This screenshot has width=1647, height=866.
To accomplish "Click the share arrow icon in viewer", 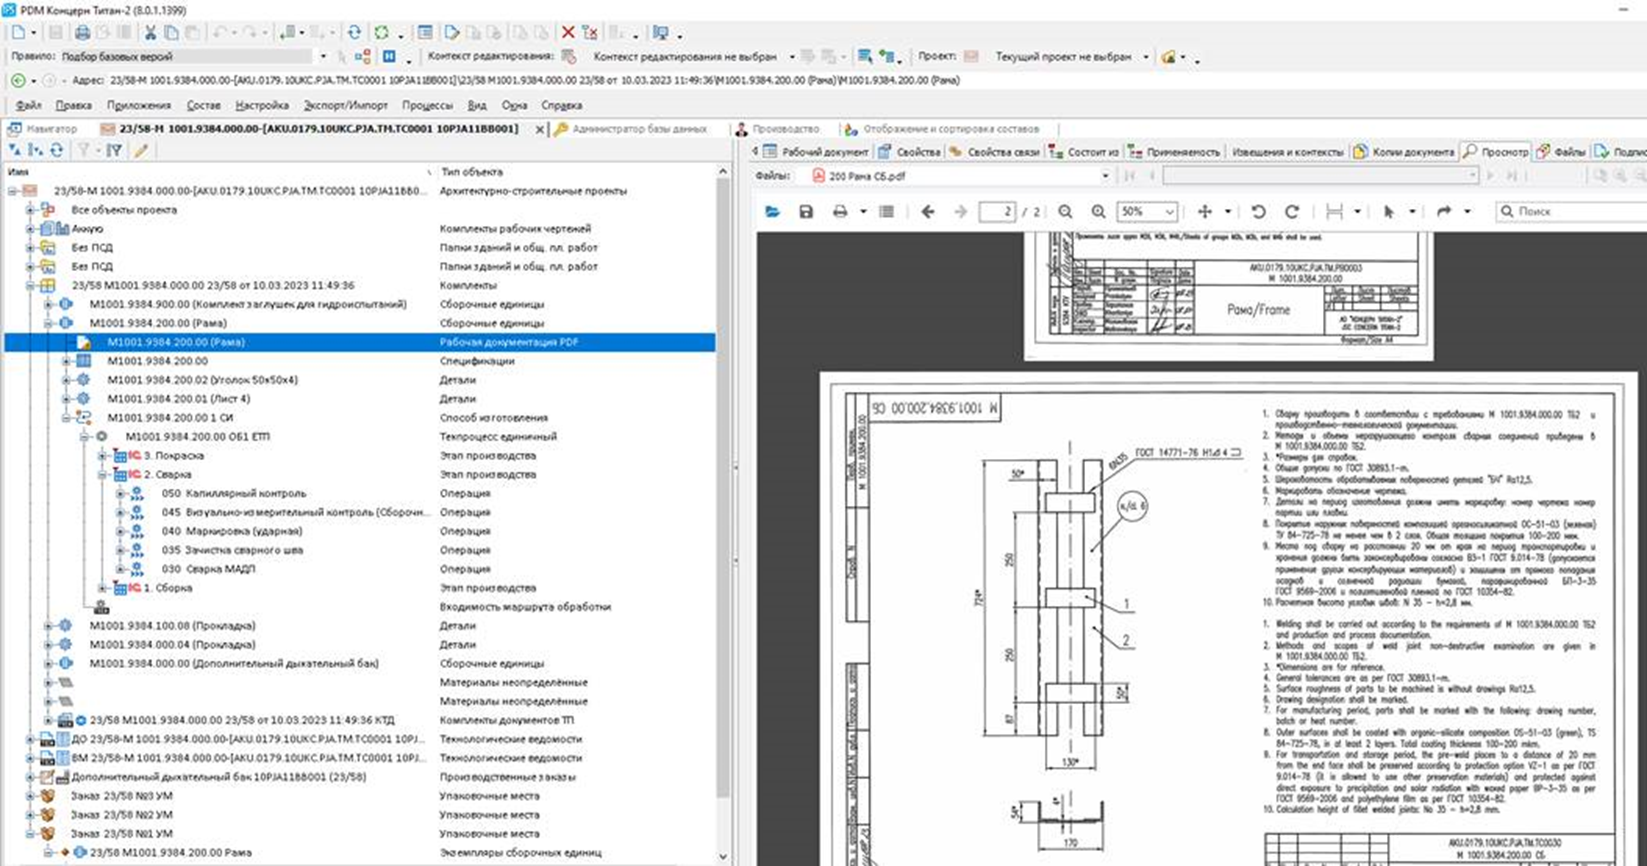I will click(1443, 212).
